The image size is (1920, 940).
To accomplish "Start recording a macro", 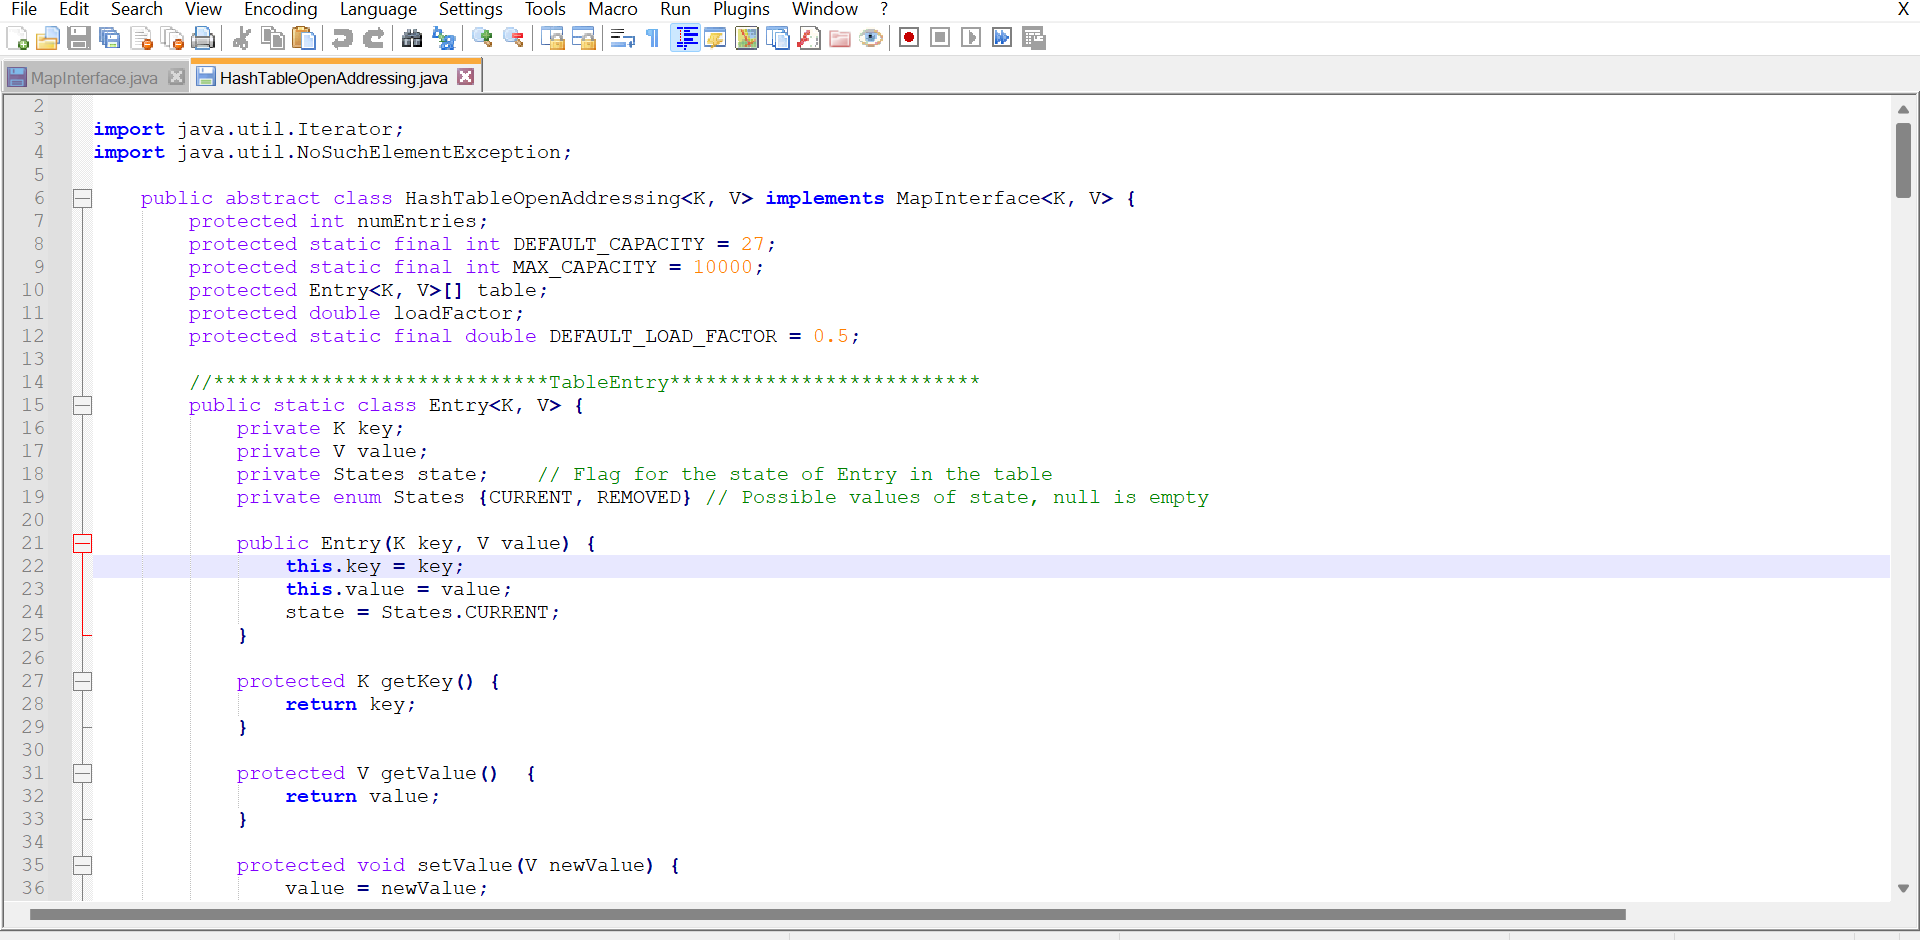I will tap(909, 37).
